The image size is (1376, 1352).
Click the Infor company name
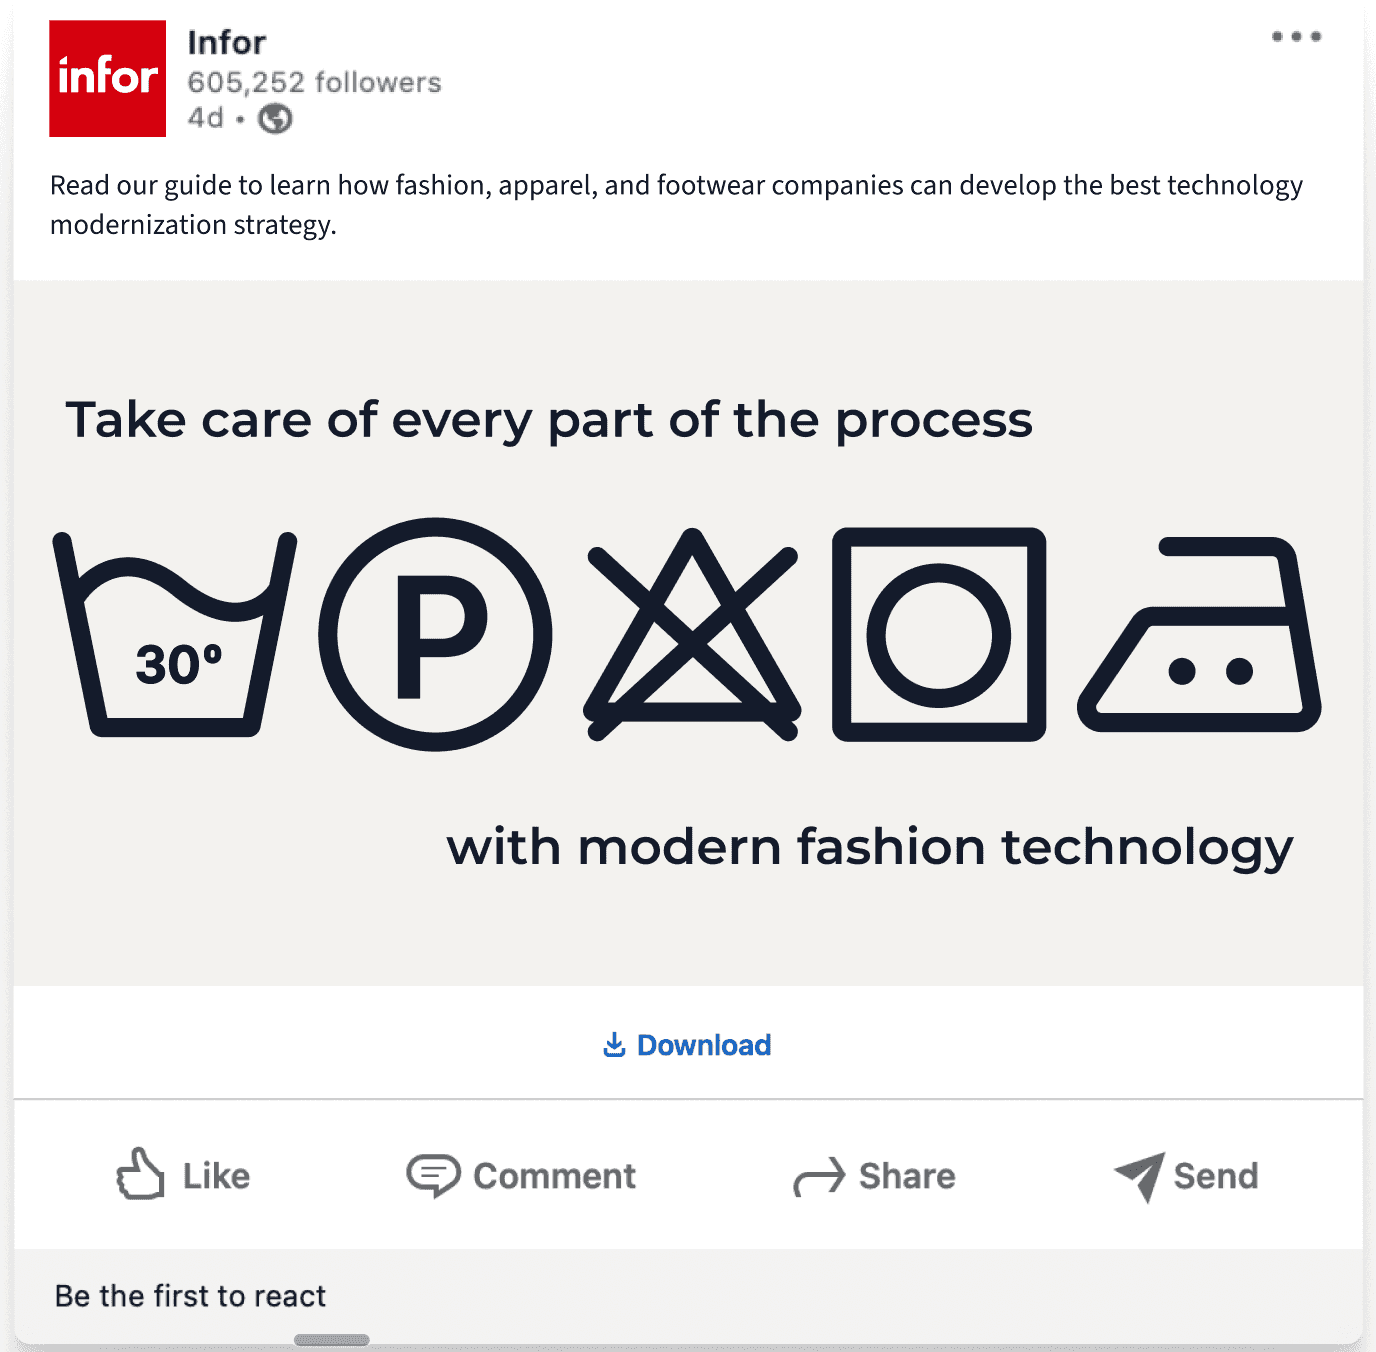point(226,43)
